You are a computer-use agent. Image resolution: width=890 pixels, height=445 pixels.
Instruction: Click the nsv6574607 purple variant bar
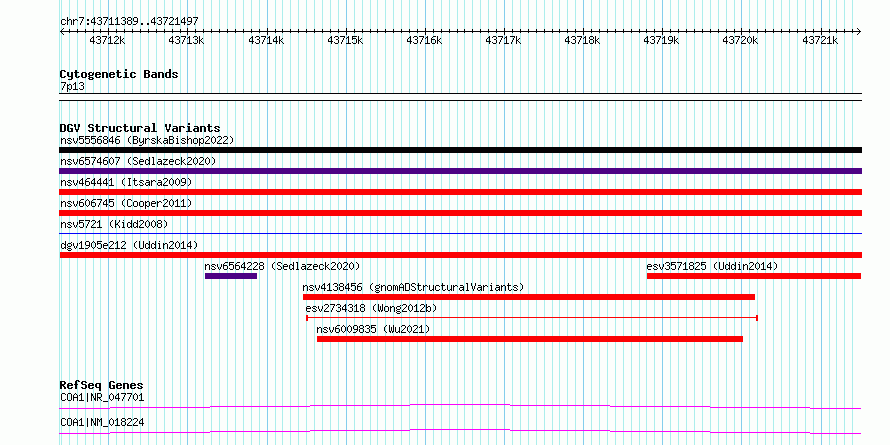460,171
